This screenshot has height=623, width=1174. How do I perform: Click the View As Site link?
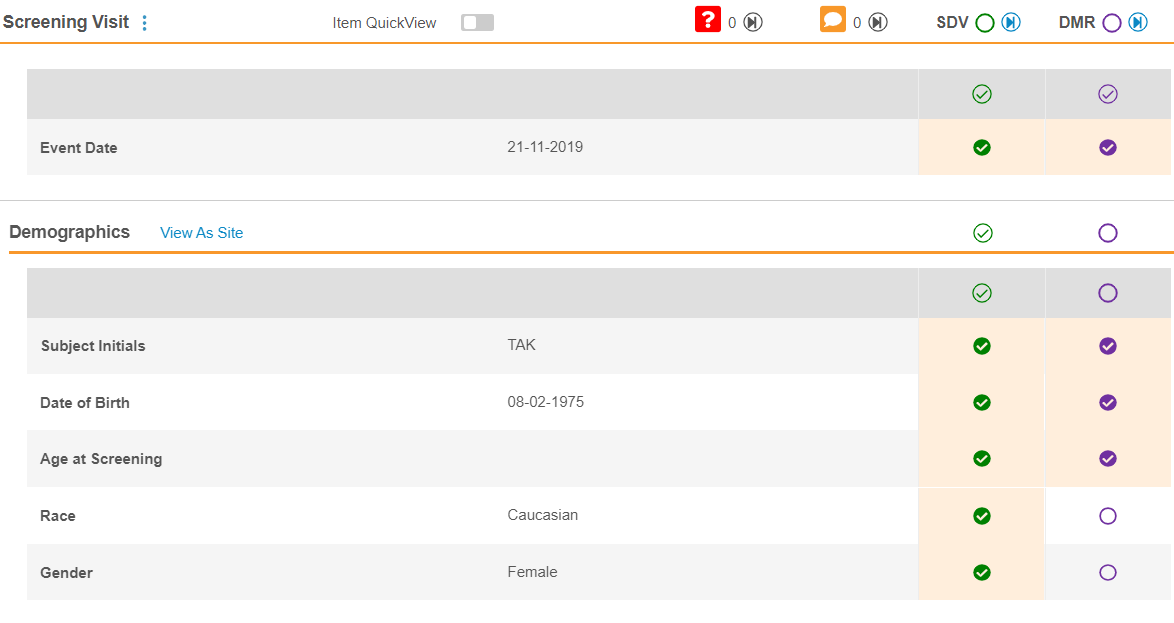tap(201, 233)
